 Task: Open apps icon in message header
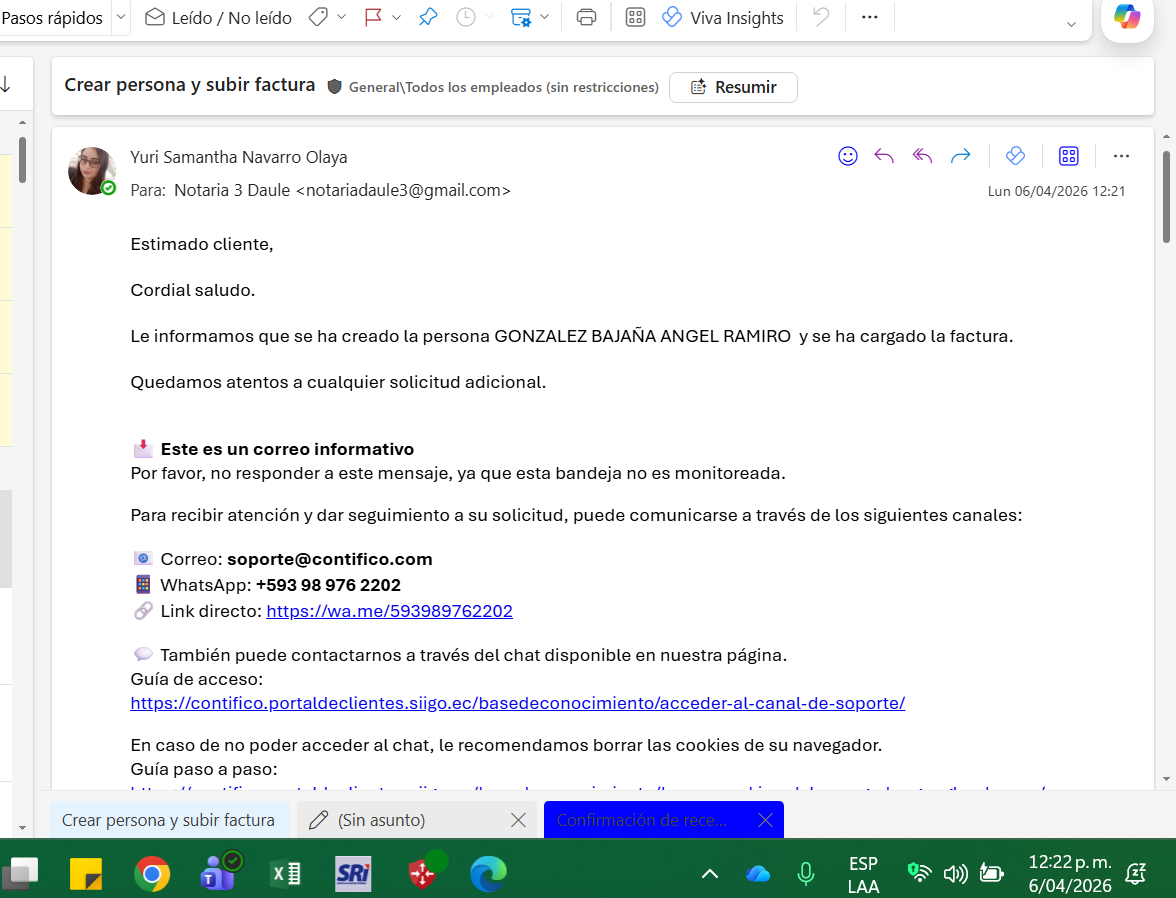point(1069,156)
